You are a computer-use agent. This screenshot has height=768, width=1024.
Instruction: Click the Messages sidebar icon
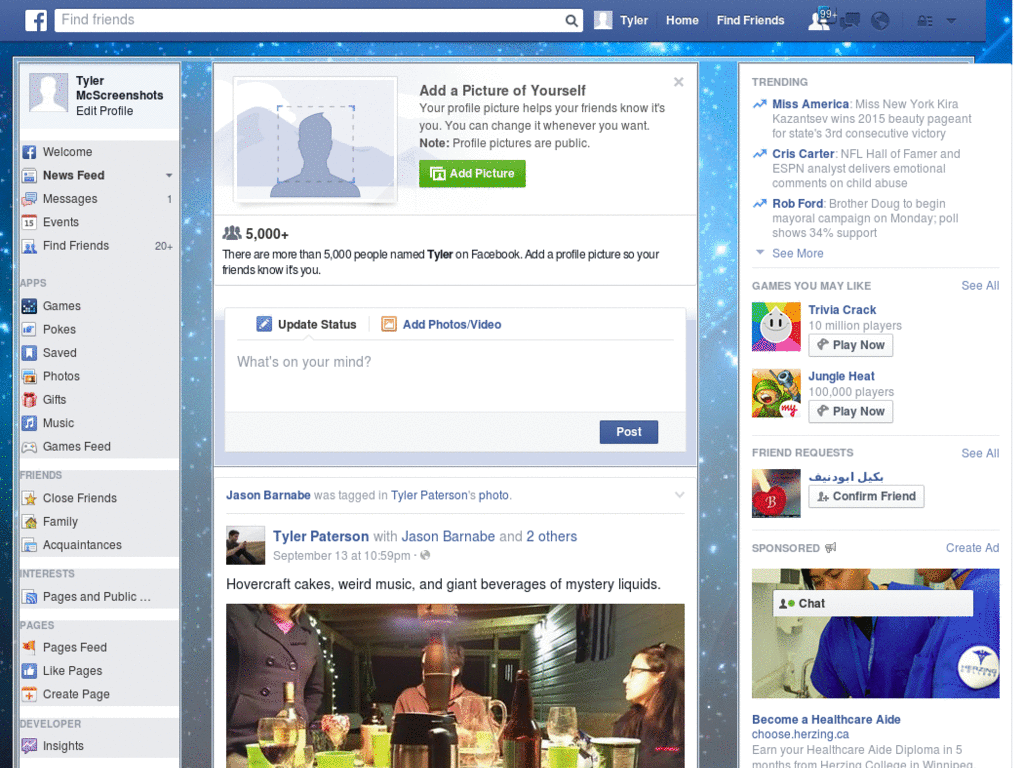(x=29, y=199)
